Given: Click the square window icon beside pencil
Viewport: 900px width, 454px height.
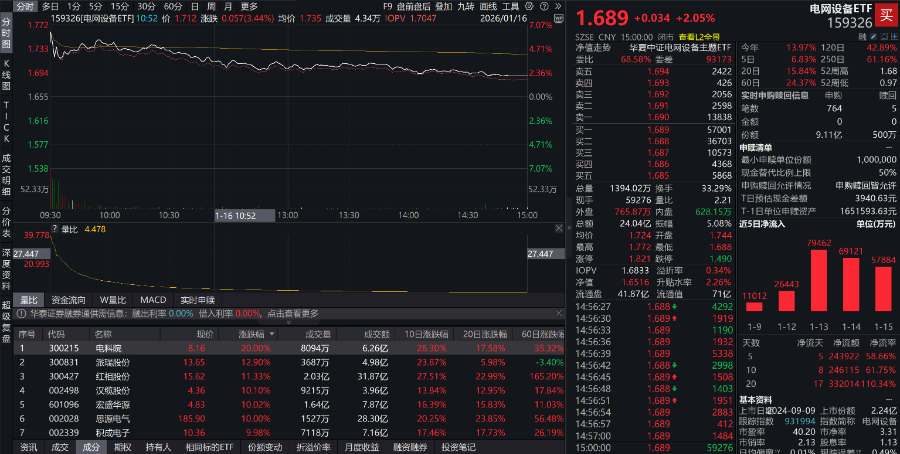Looking at the screenshot, I should [884, 36].
